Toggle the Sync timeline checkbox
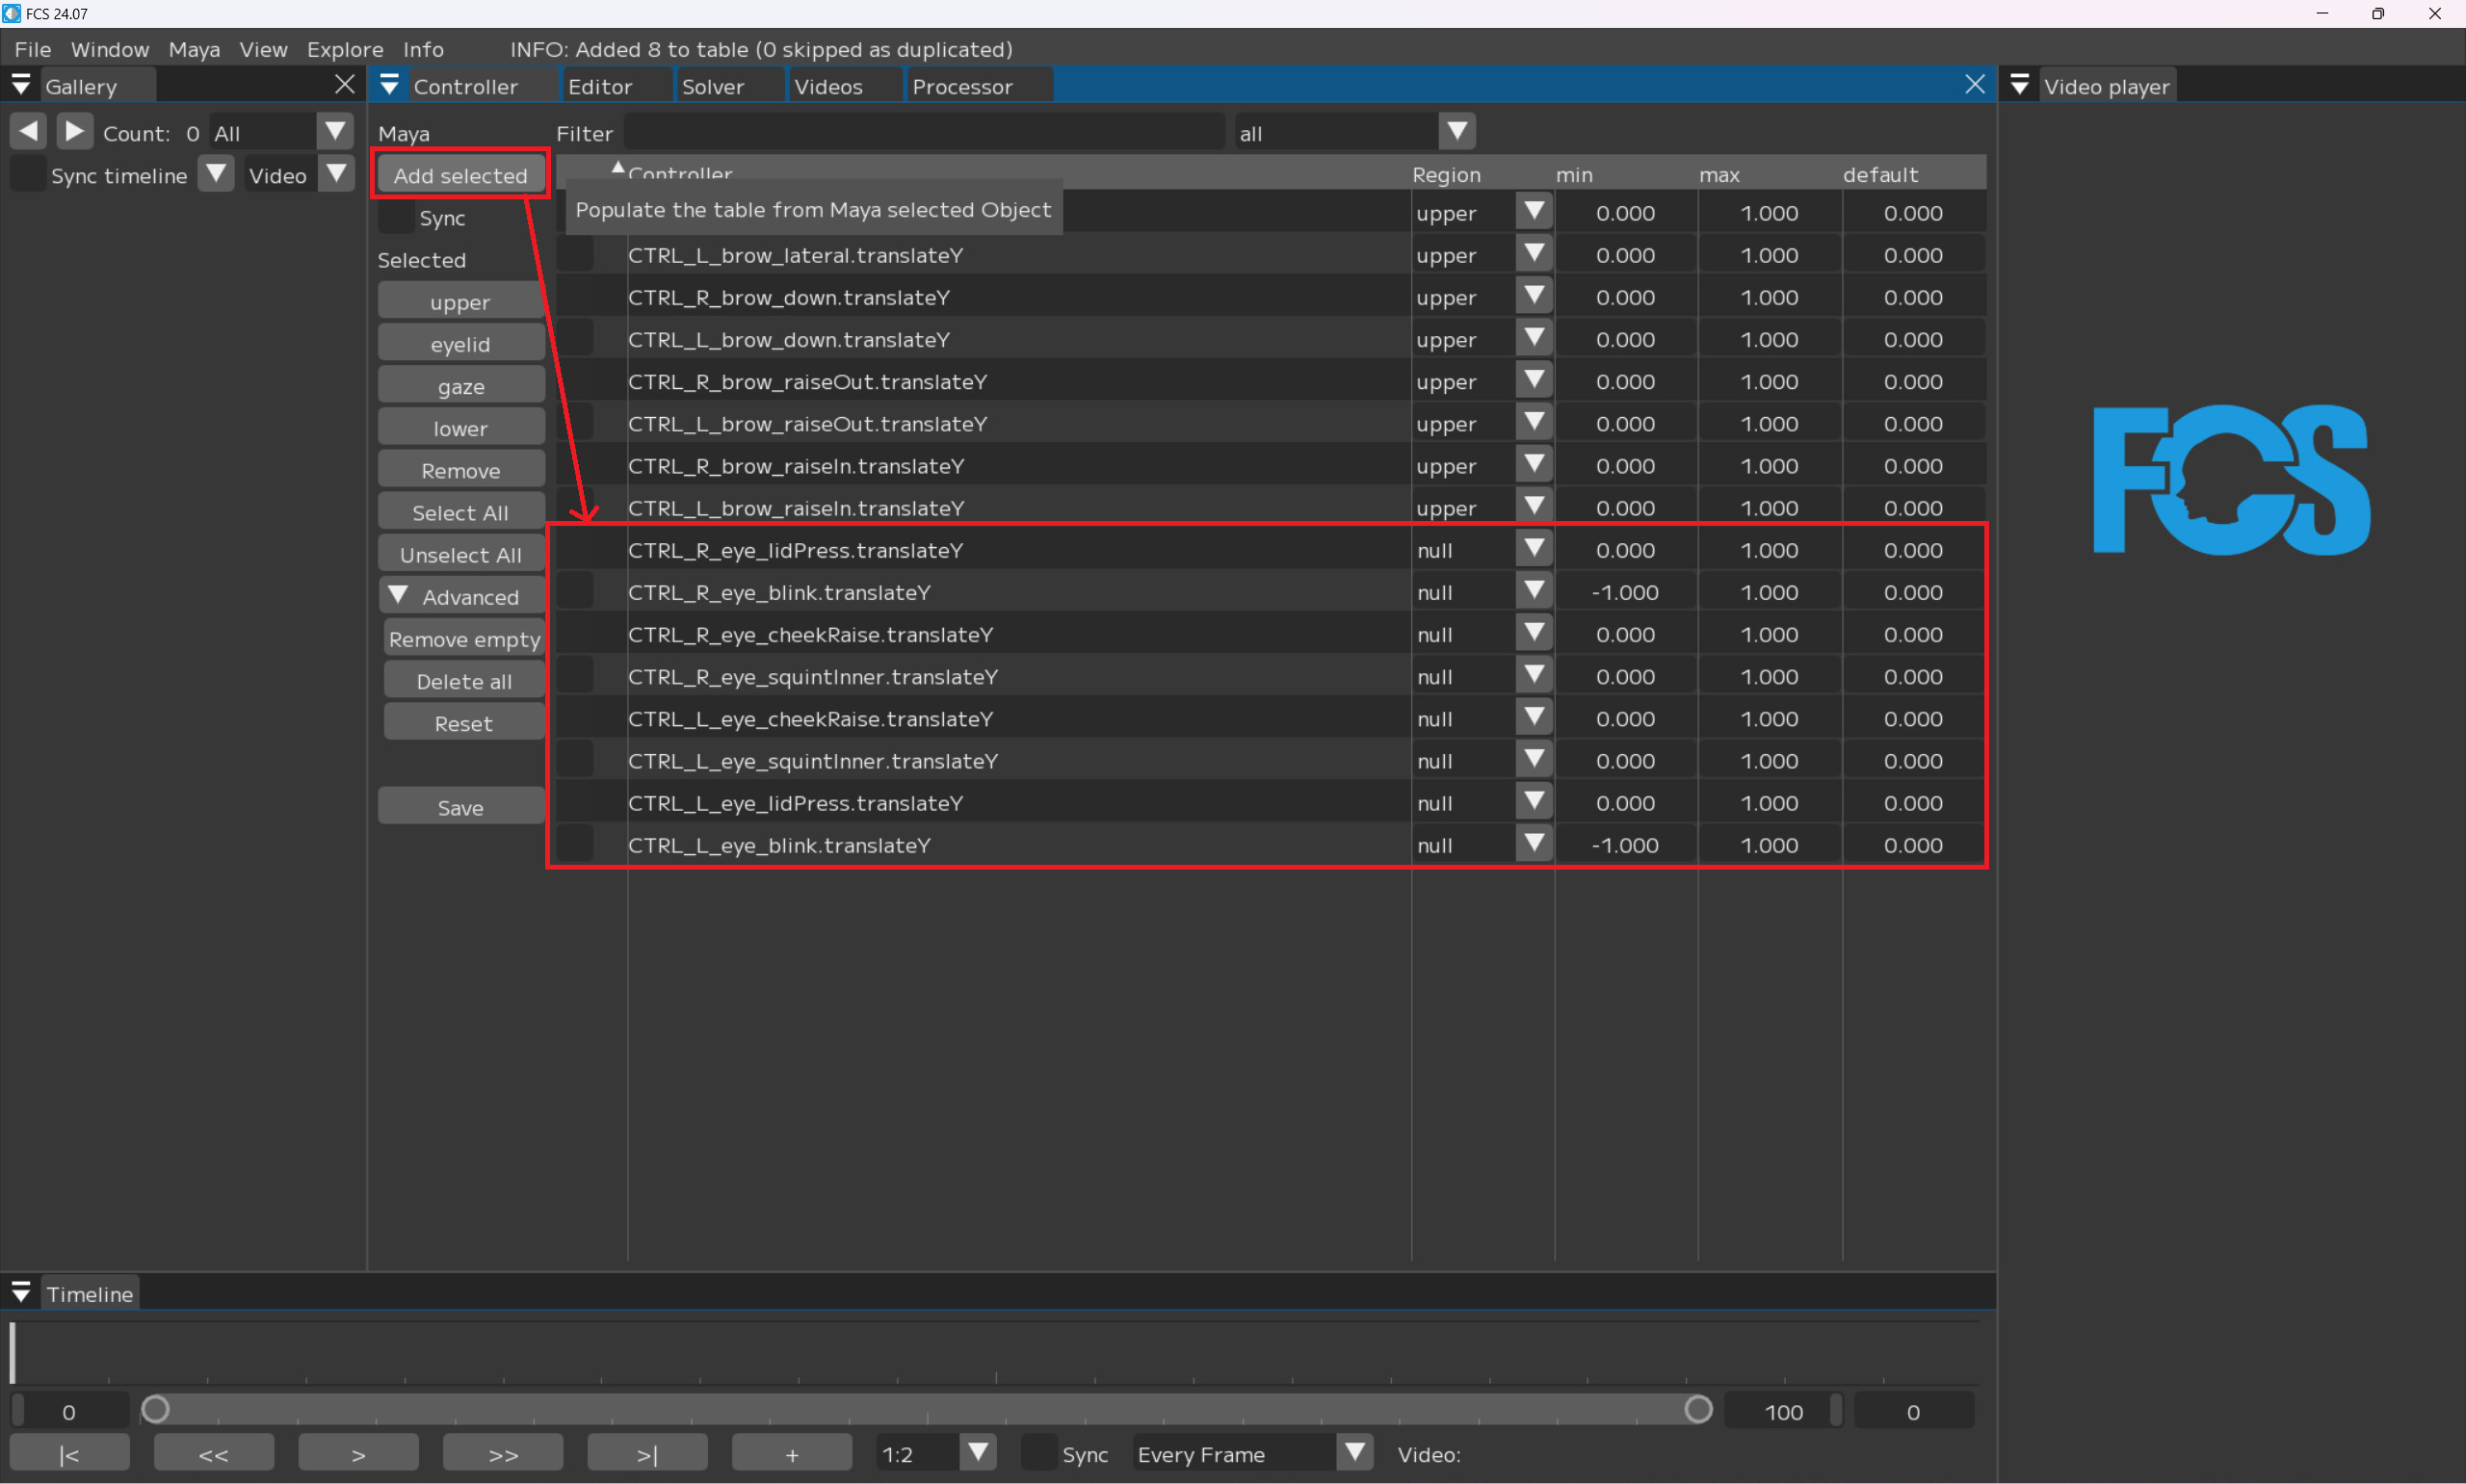 (x=27, y=175)
